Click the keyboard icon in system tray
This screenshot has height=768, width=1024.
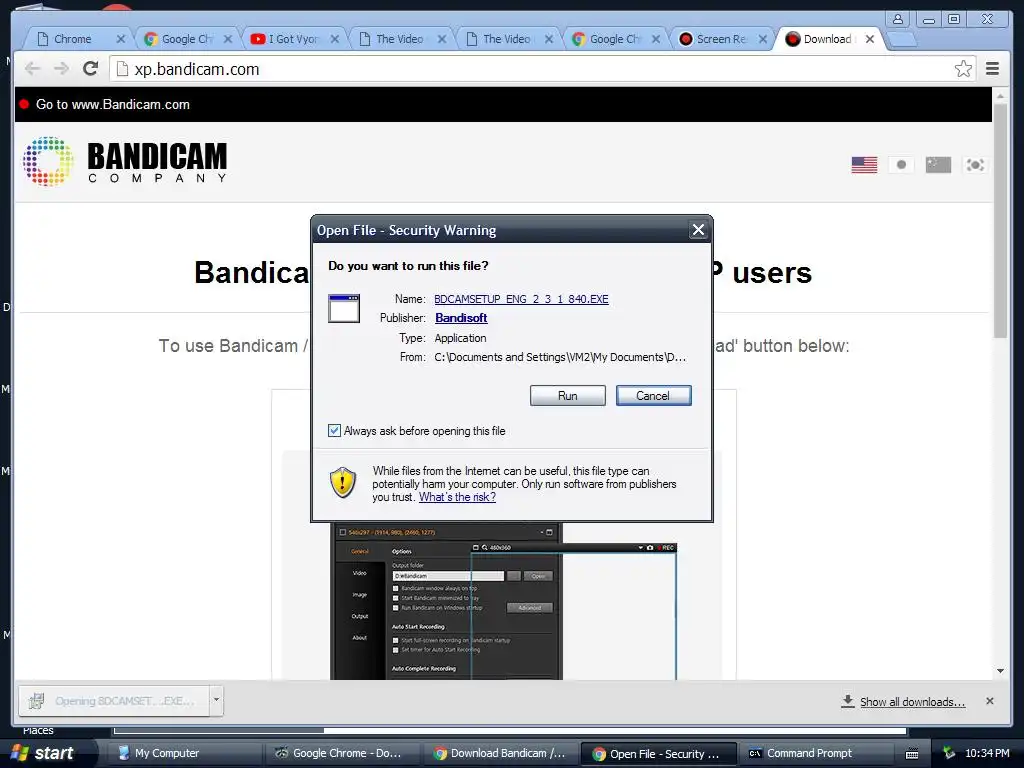(912, 754)
